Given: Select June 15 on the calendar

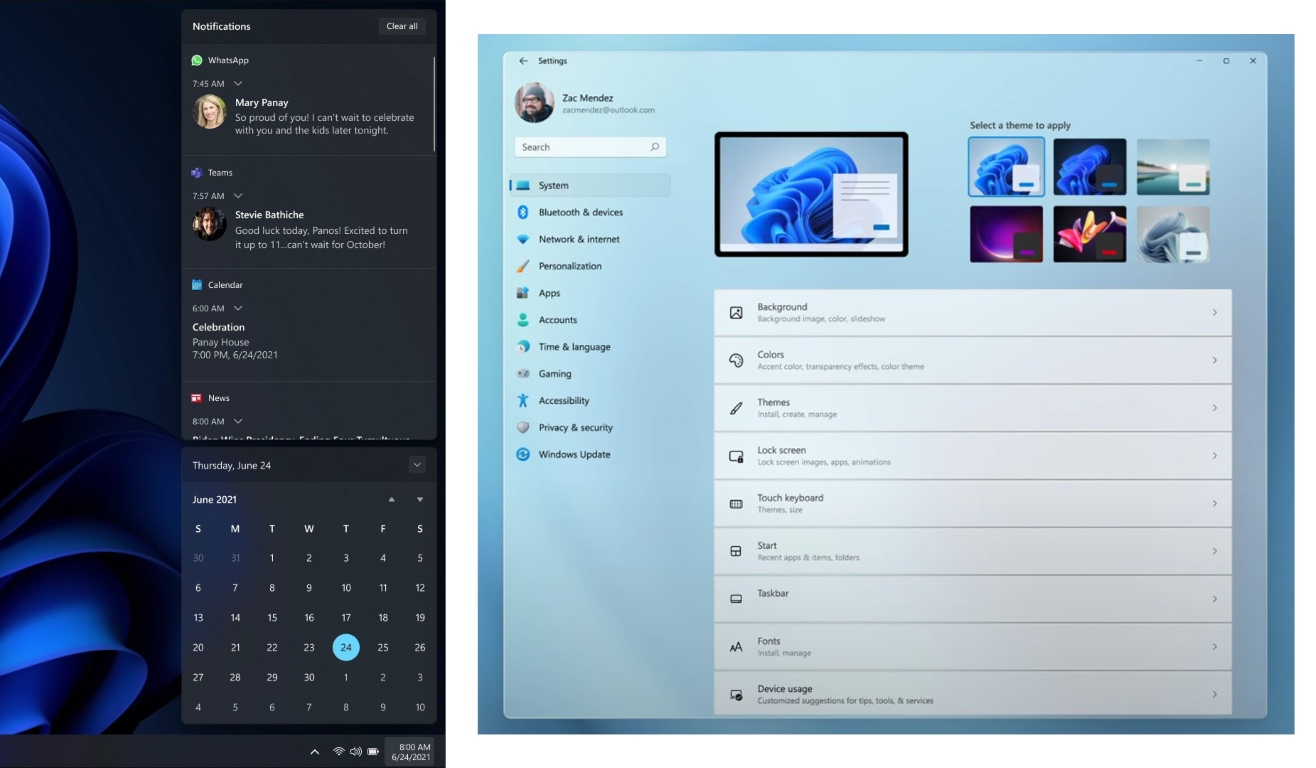Looking at the screenshot, I should click(272, 618).
